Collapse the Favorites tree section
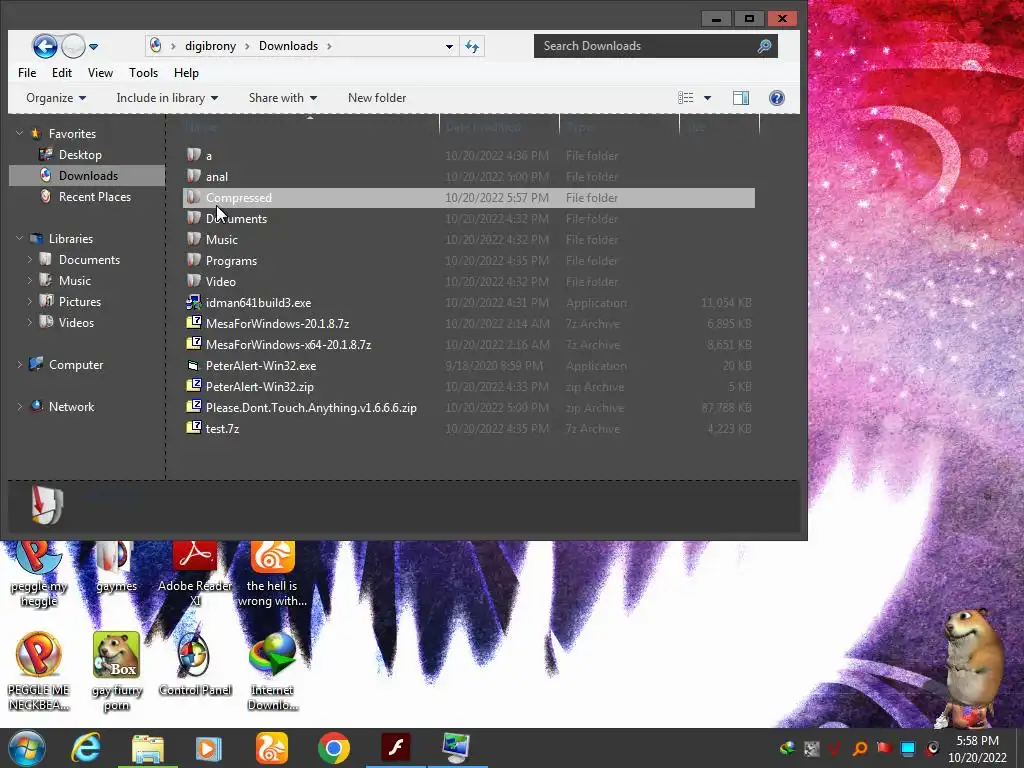 [x=20, y=133]
